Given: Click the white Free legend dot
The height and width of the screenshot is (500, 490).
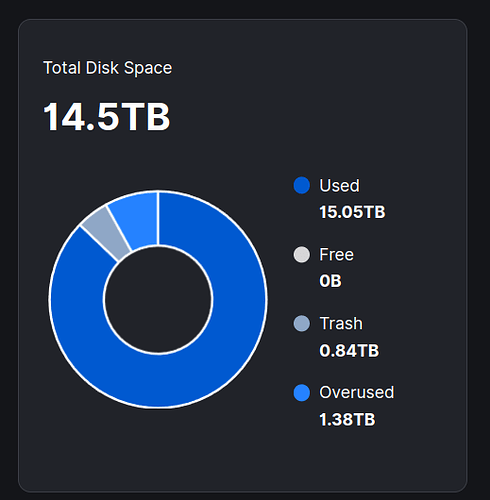Looking at the screenshot, I should click(x=302, y=255).
